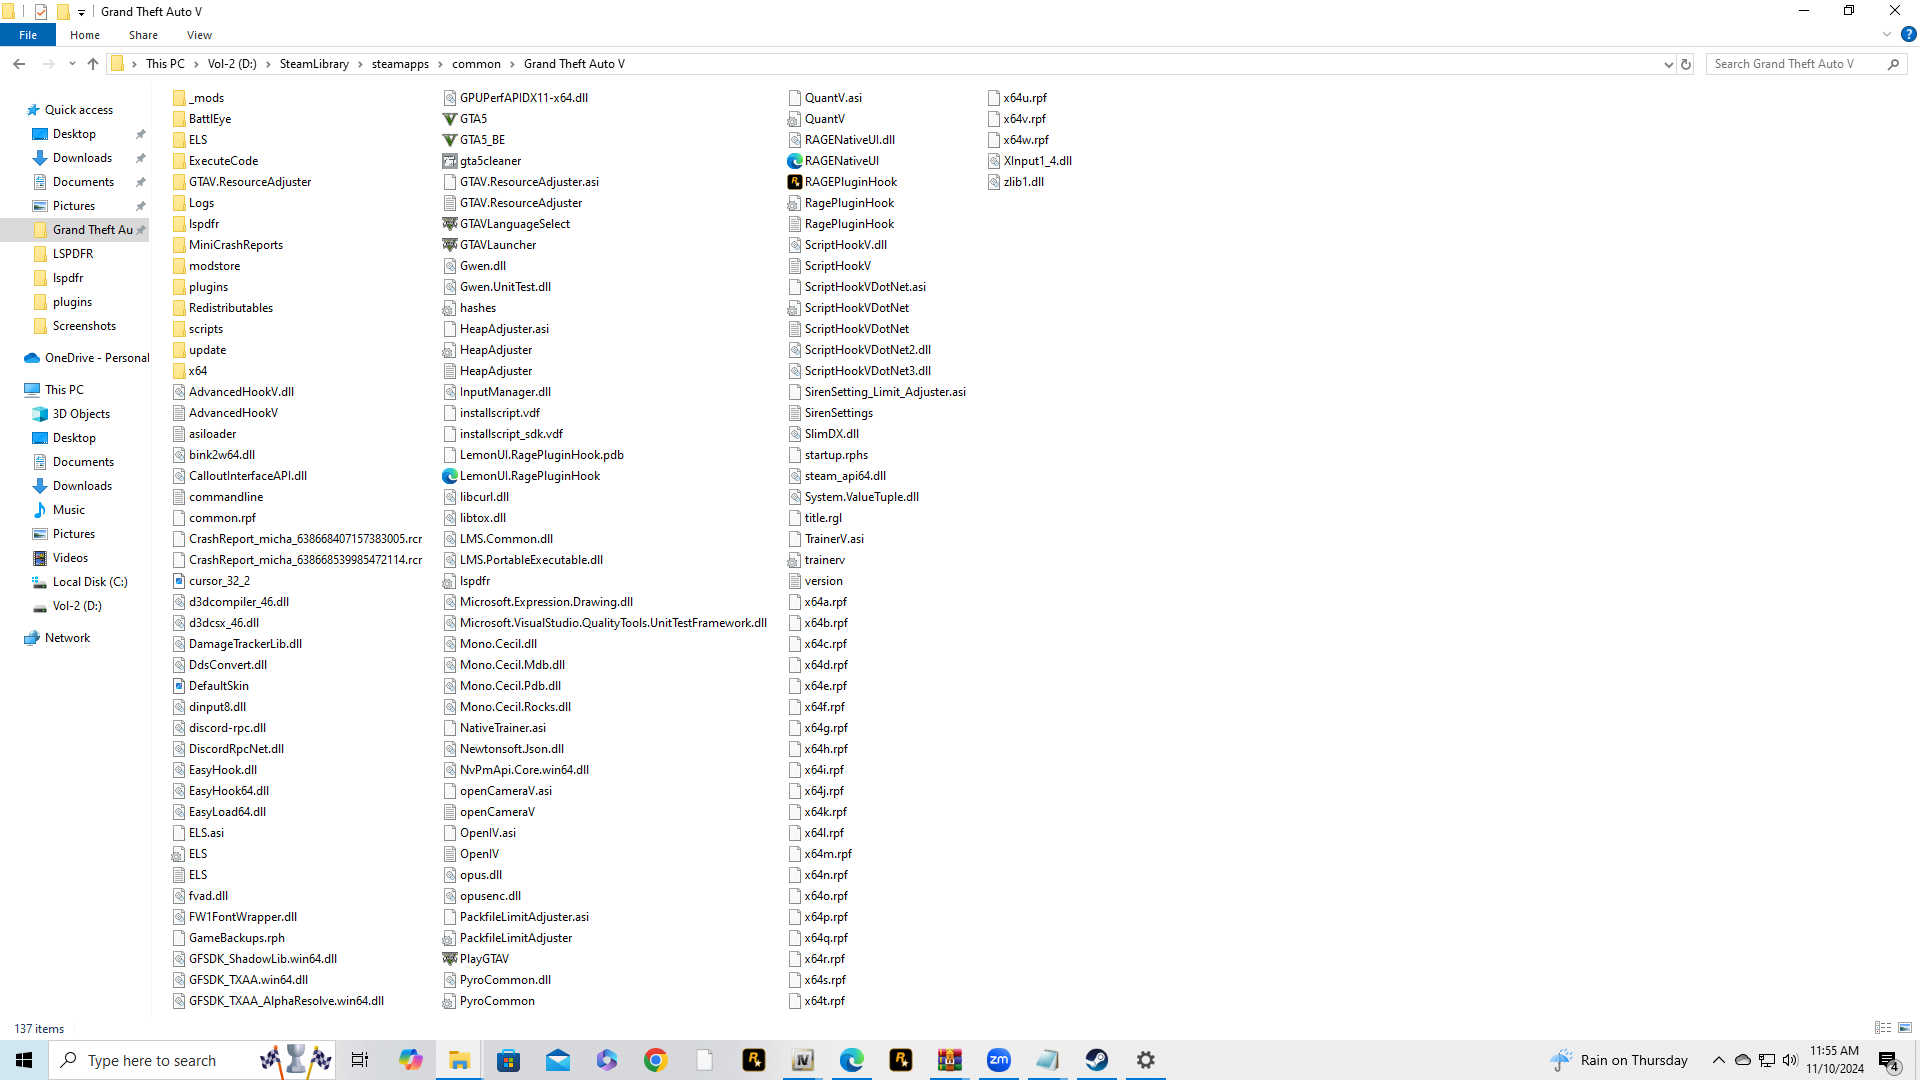This screenshot has height=1080, width=1920.
Task: Select the RAGEPluginHook executable icon
Action: 795,182
